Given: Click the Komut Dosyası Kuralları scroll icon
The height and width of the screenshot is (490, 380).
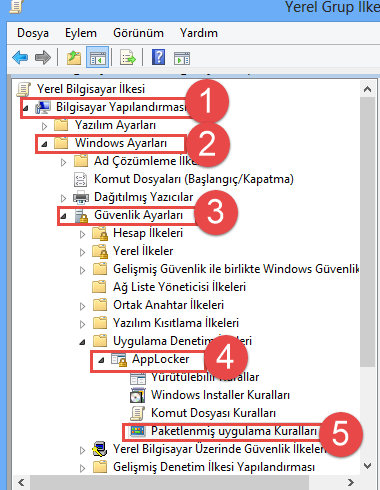Looking at the screenshot, I should click(137, 413).
